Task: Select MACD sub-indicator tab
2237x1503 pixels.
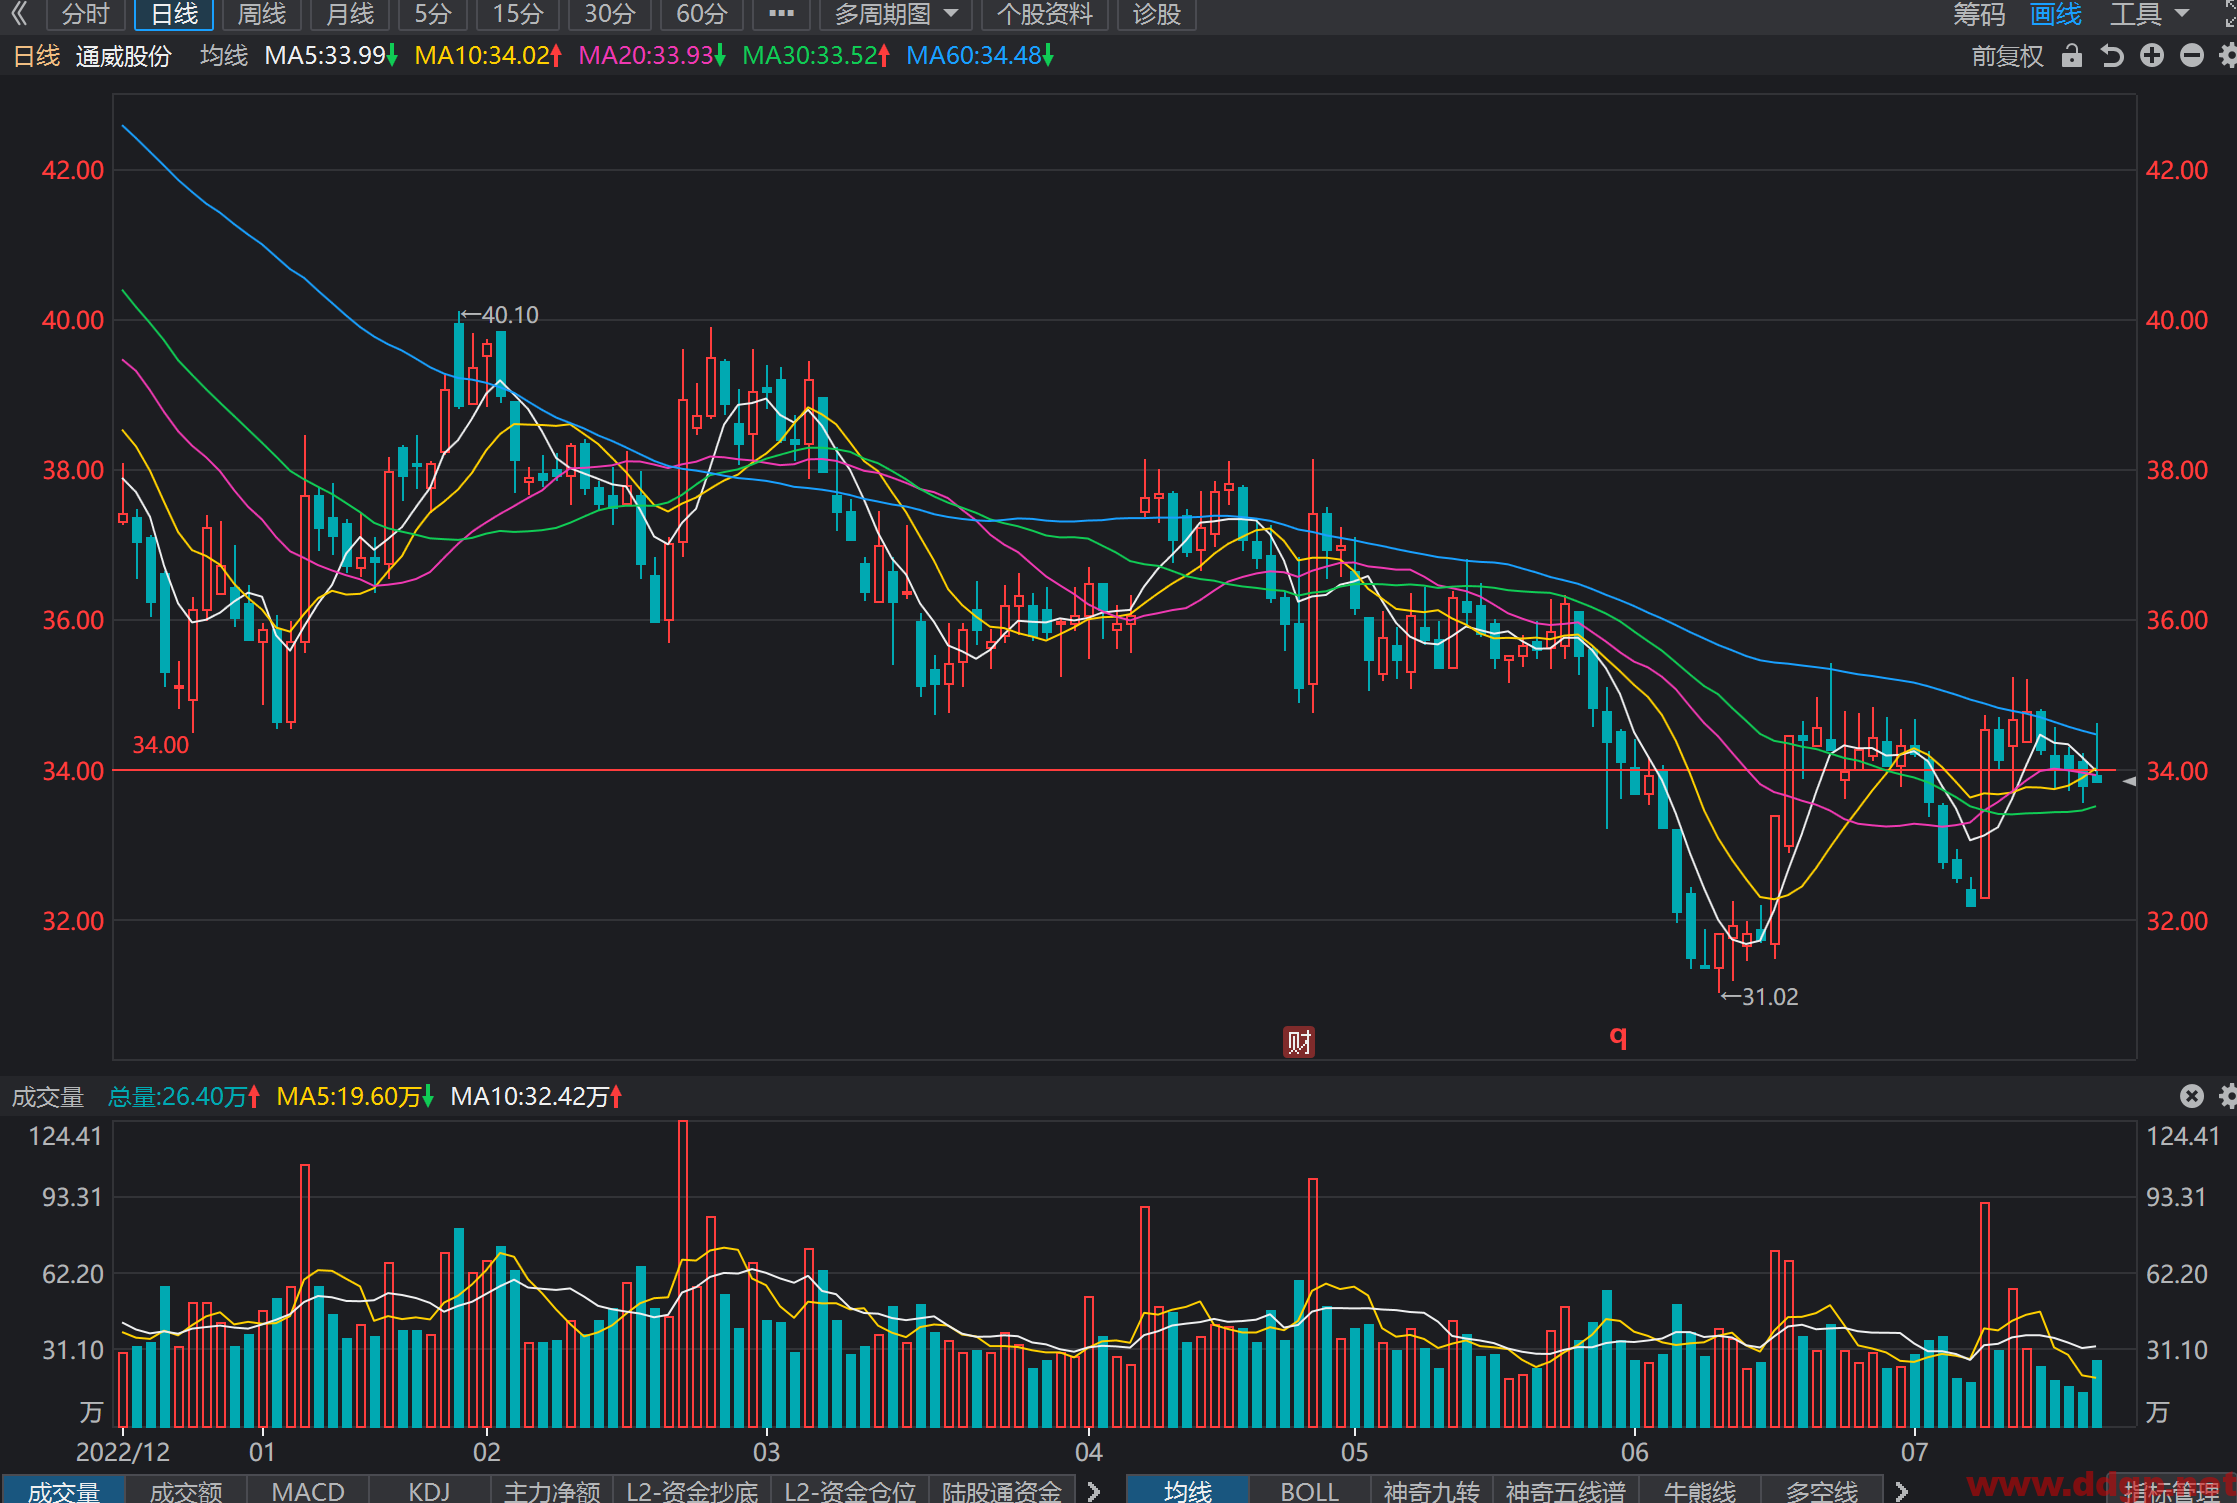Action: [308, 1490]
